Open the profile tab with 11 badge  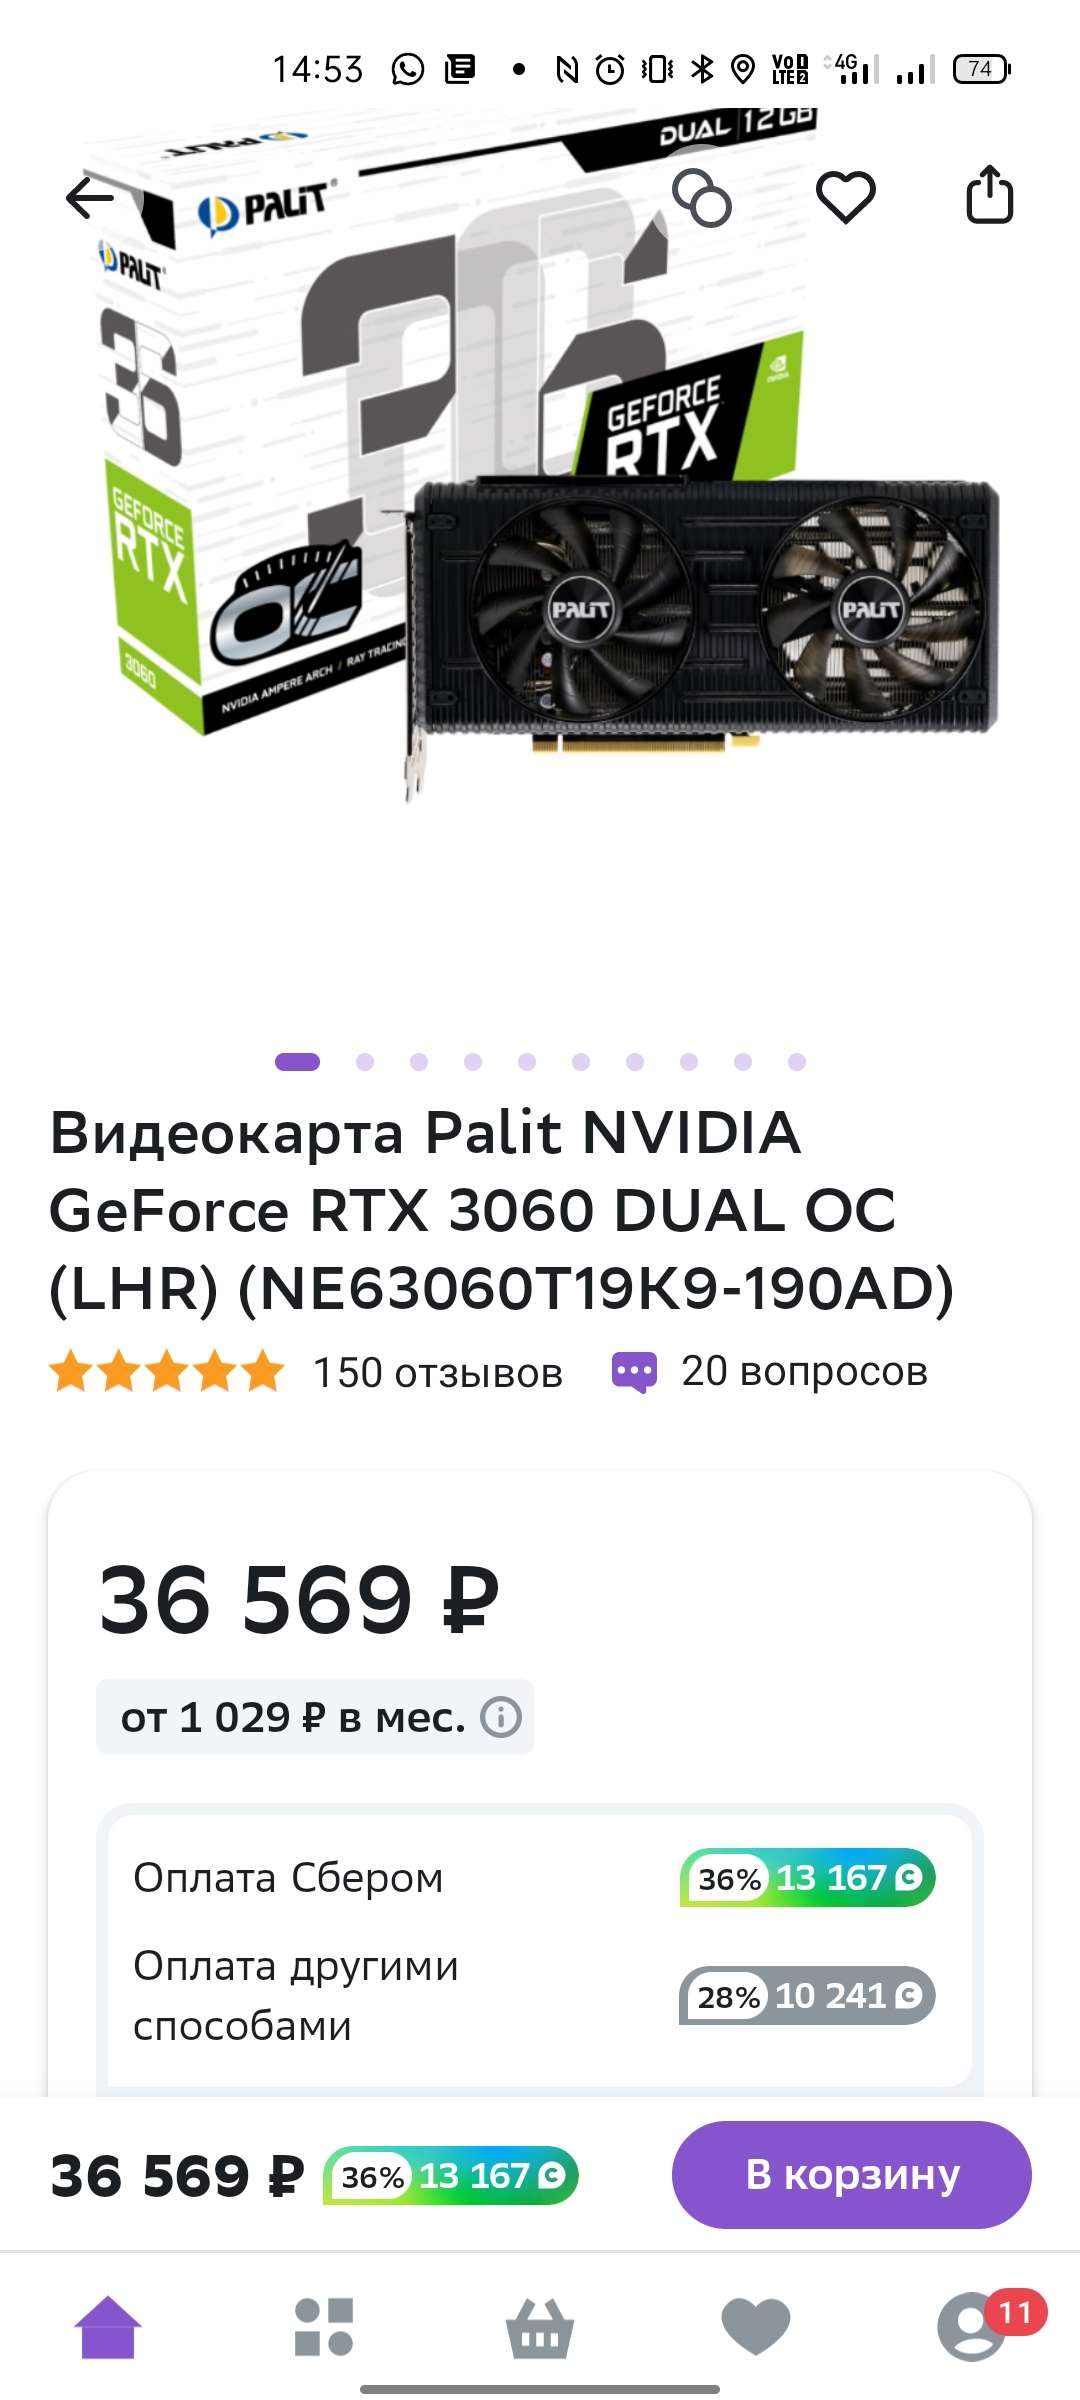[972, 2326]
